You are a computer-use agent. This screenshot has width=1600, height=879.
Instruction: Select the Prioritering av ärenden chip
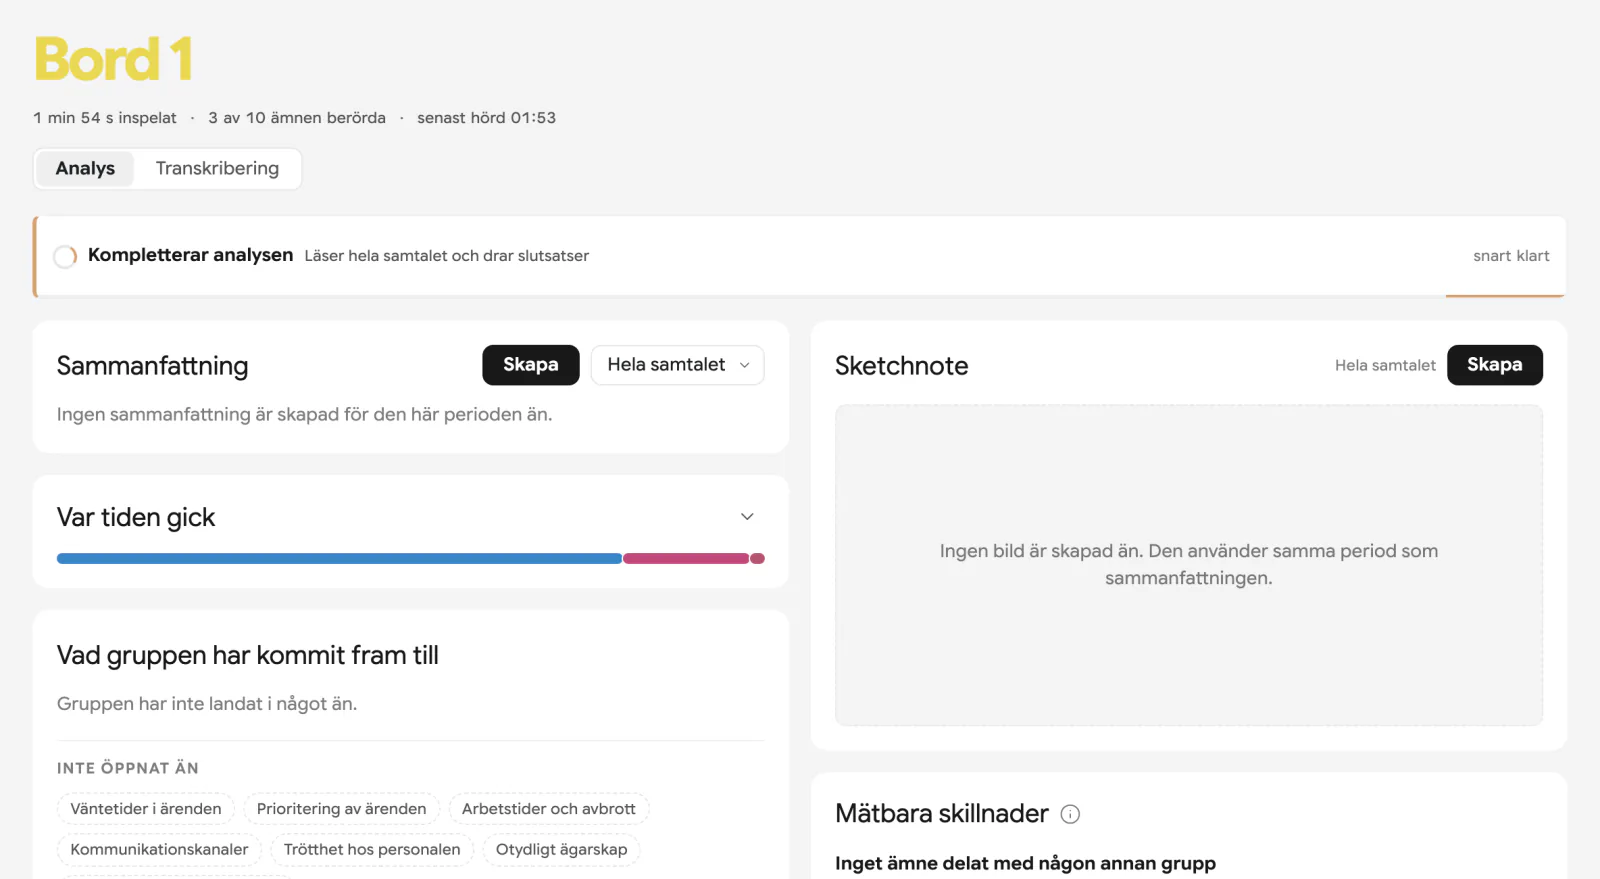(x=341, y=809)
